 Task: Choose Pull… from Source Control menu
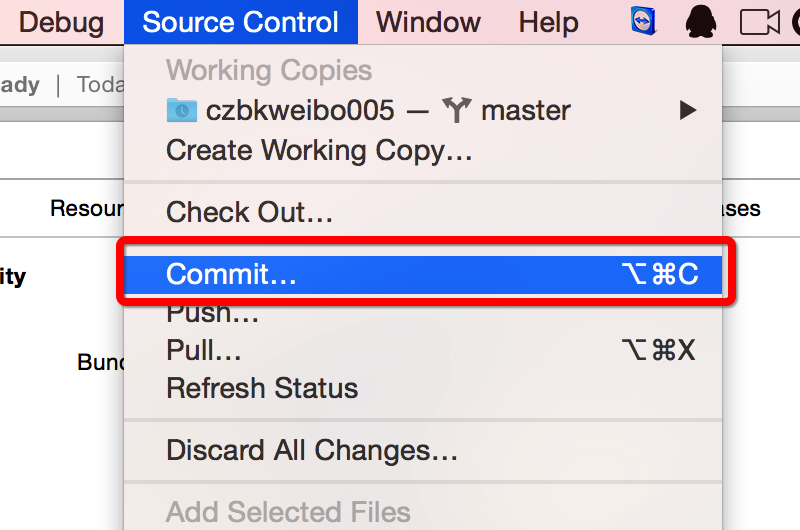coord(204,350)
